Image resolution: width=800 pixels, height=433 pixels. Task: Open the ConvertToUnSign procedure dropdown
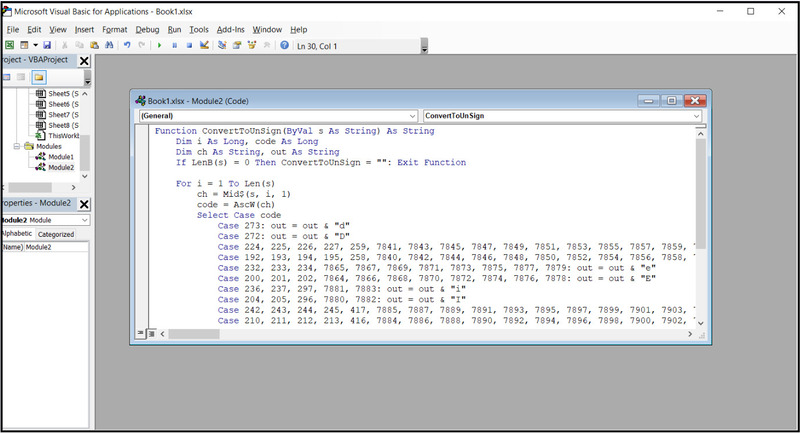(x=696, y=116)
